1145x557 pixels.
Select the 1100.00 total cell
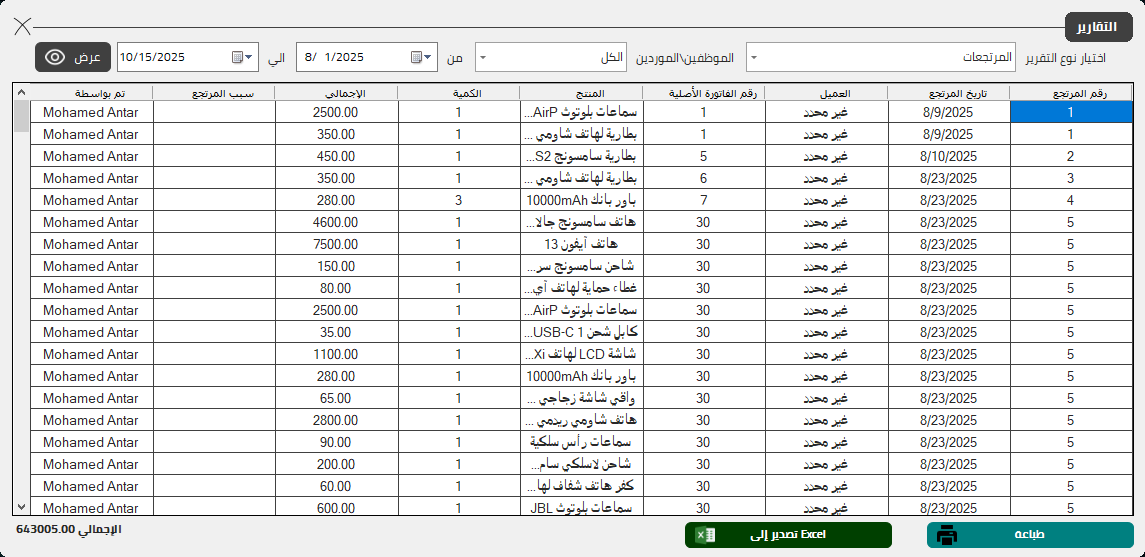click(x=337, y=353)
